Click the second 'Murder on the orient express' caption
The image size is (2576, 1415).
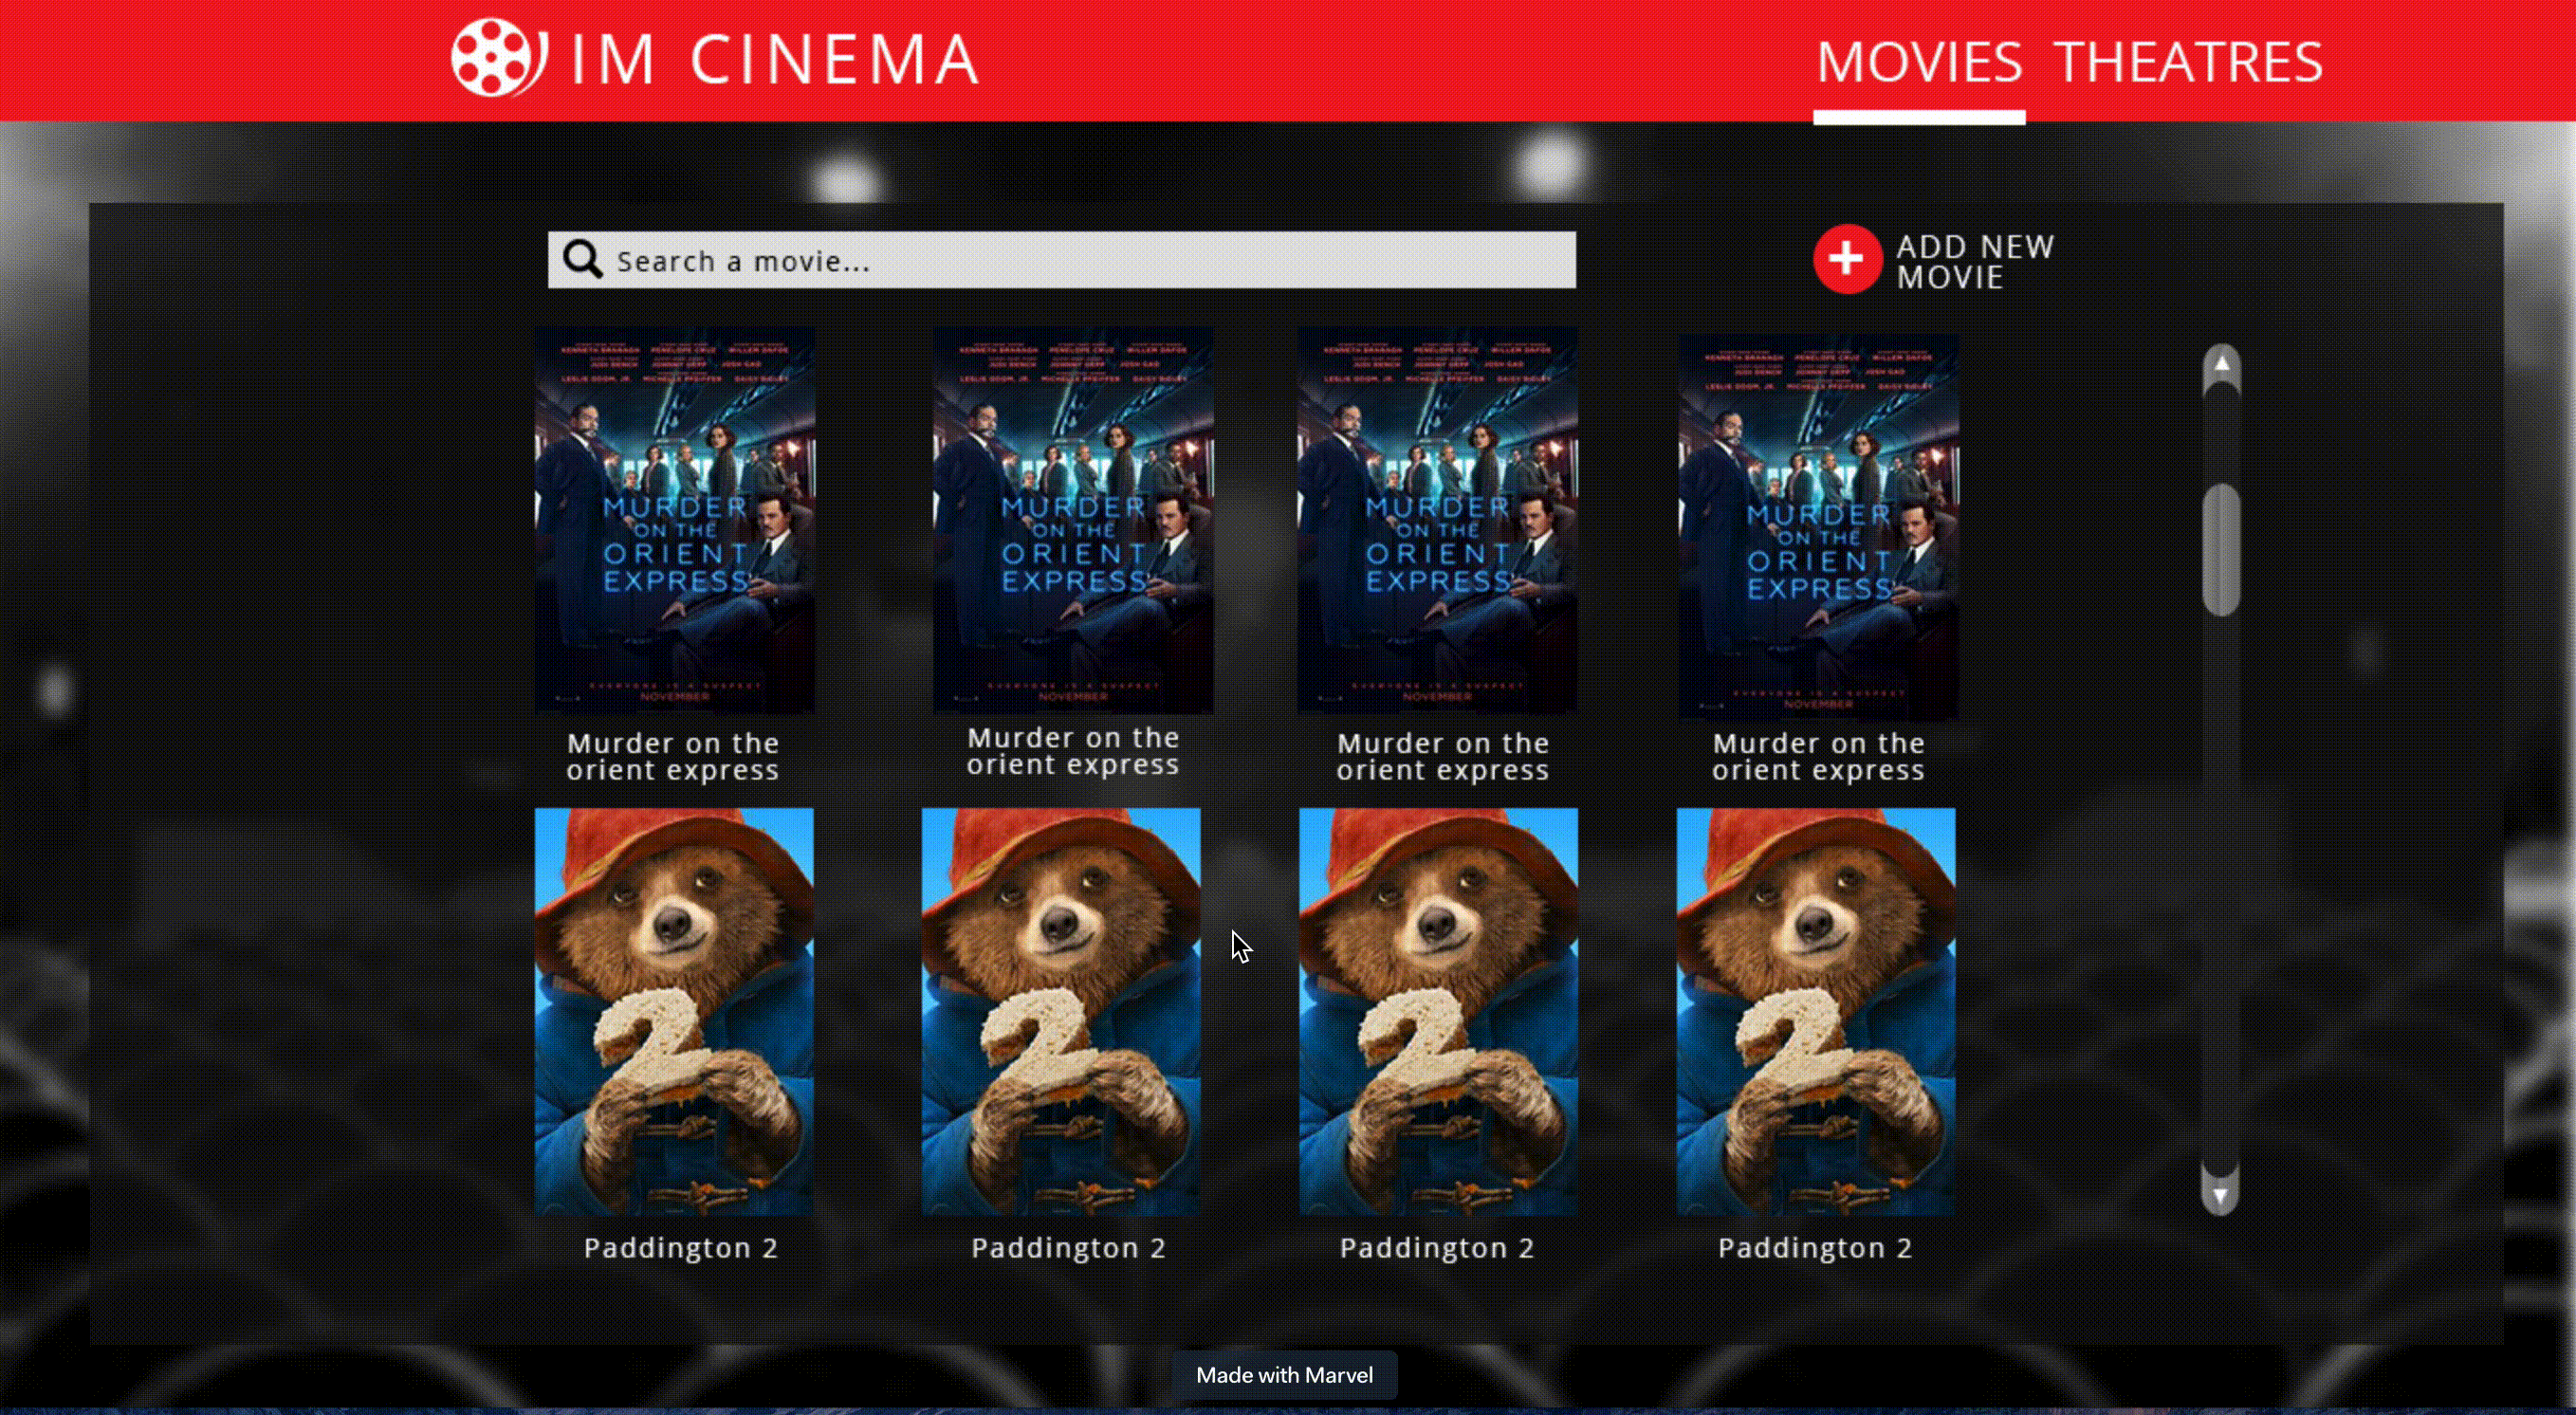coord(1073,751)
